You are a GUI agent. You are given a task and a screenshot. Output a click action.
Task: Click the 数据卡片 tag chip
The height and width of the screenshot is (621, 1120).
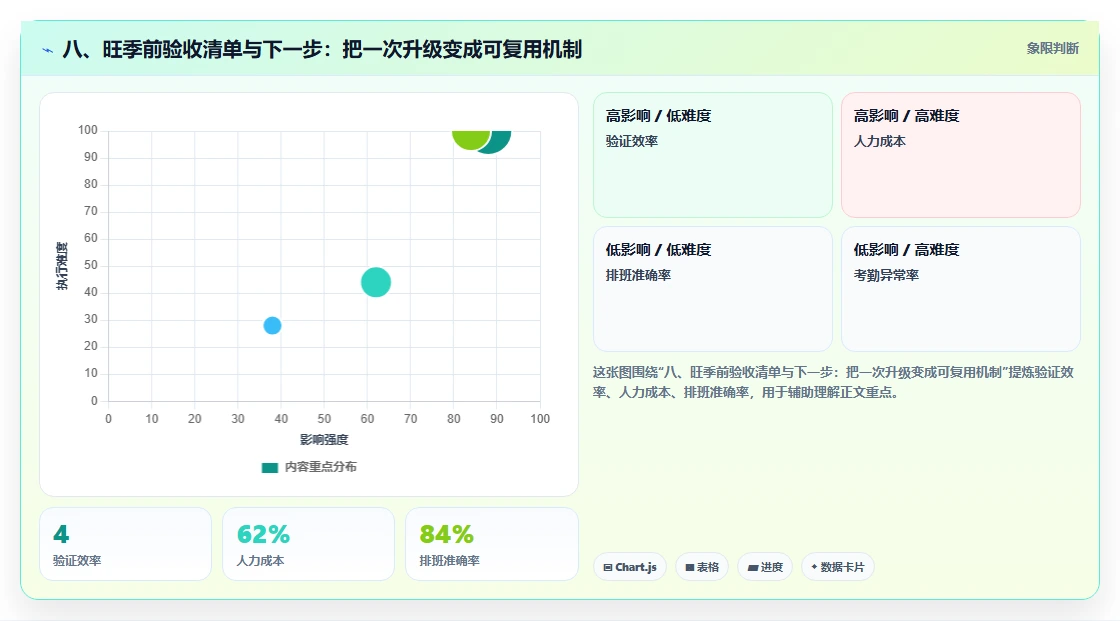(838, 567)
